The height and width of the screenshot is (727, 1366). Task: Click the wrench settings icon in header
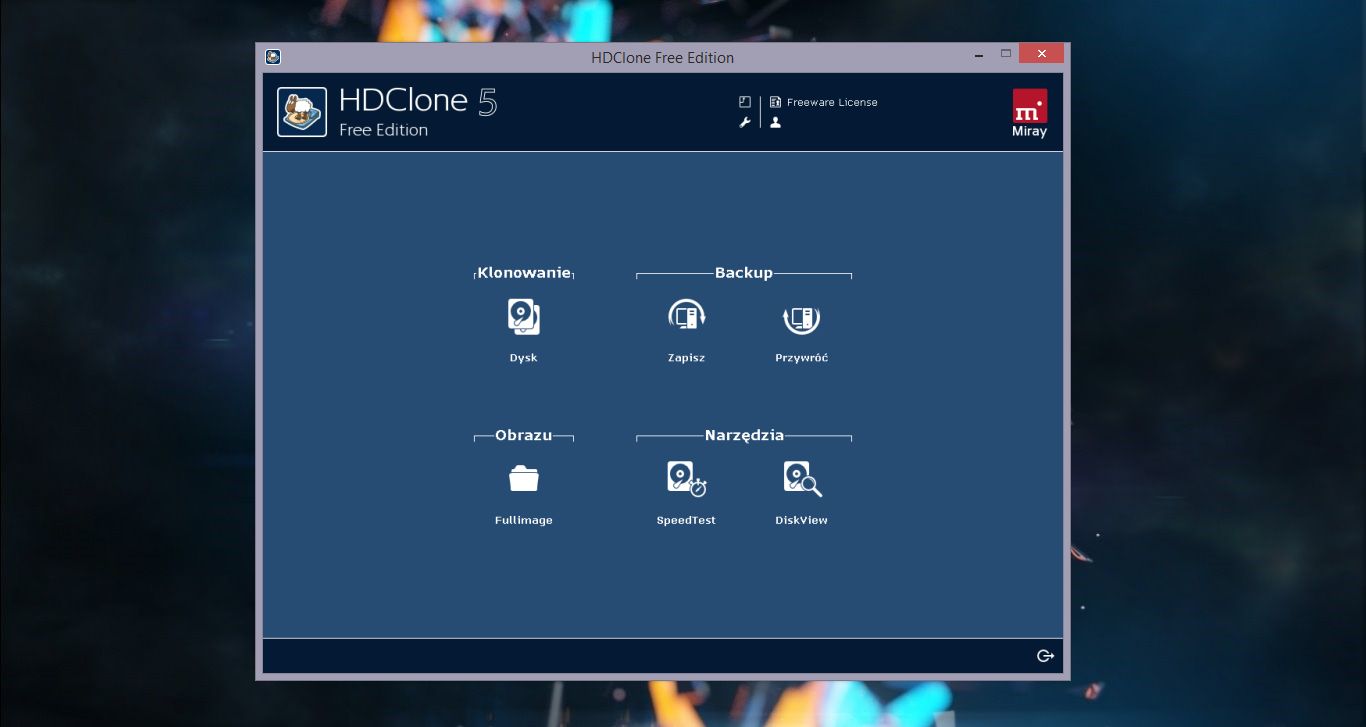(745, 122)
